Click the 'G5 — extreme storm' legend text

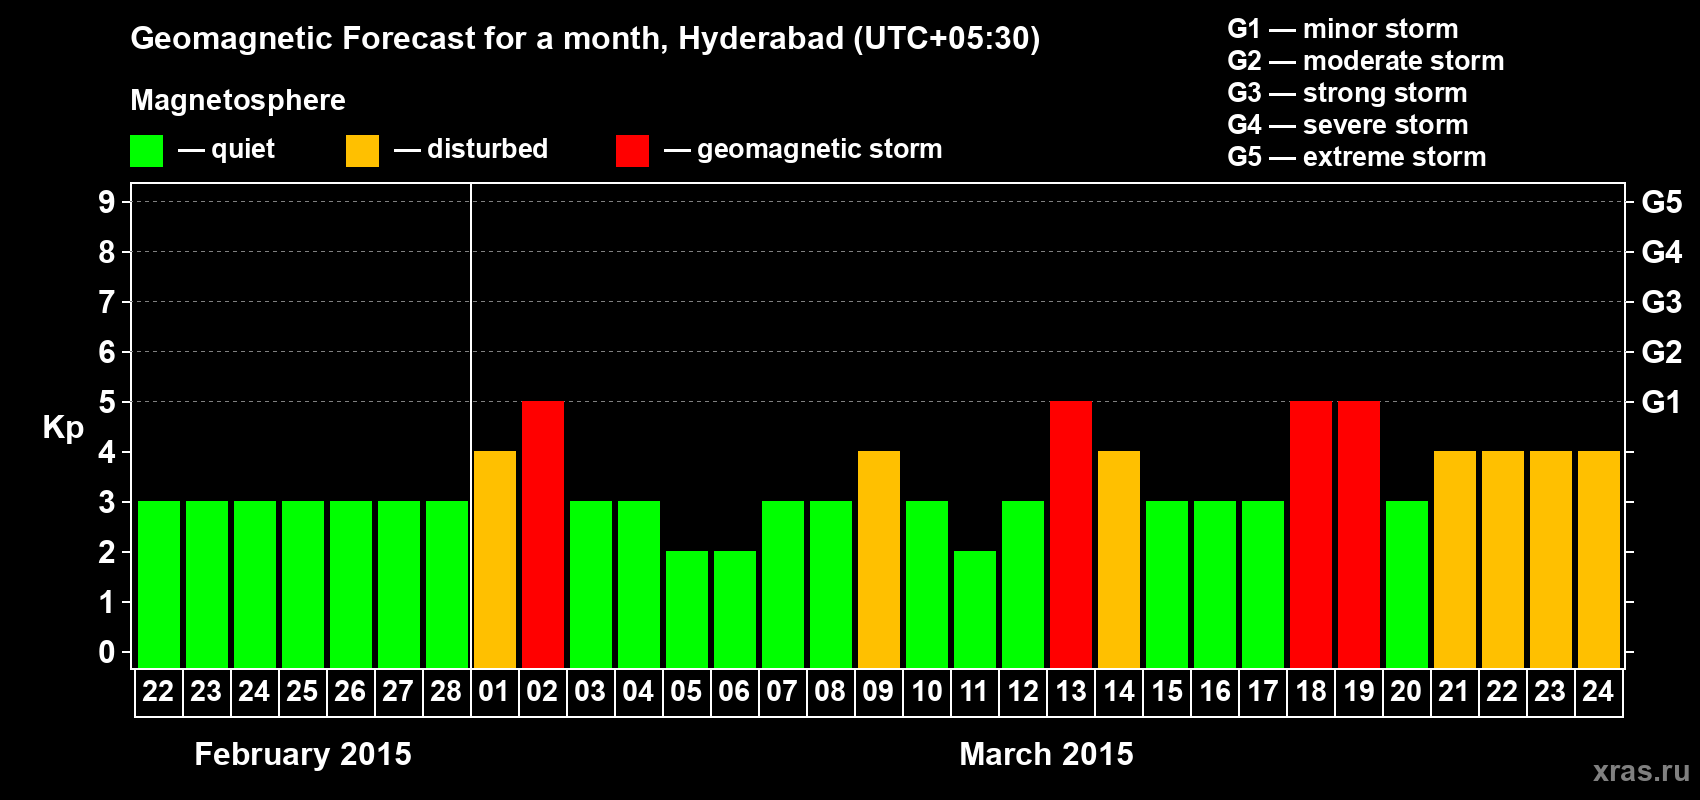click(1357, 157)
